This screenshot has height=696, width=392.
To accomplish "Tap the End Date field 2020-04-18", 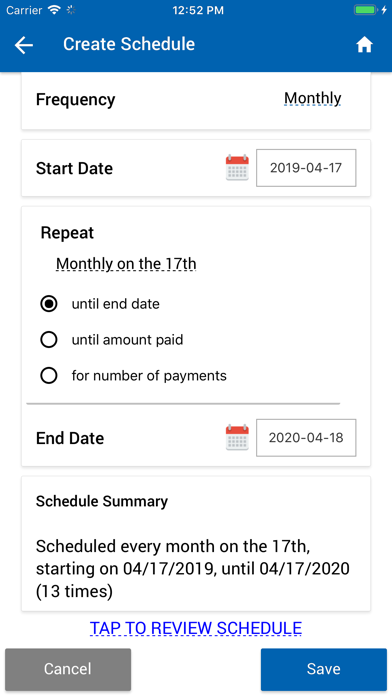I will click(x=306, y=438).
